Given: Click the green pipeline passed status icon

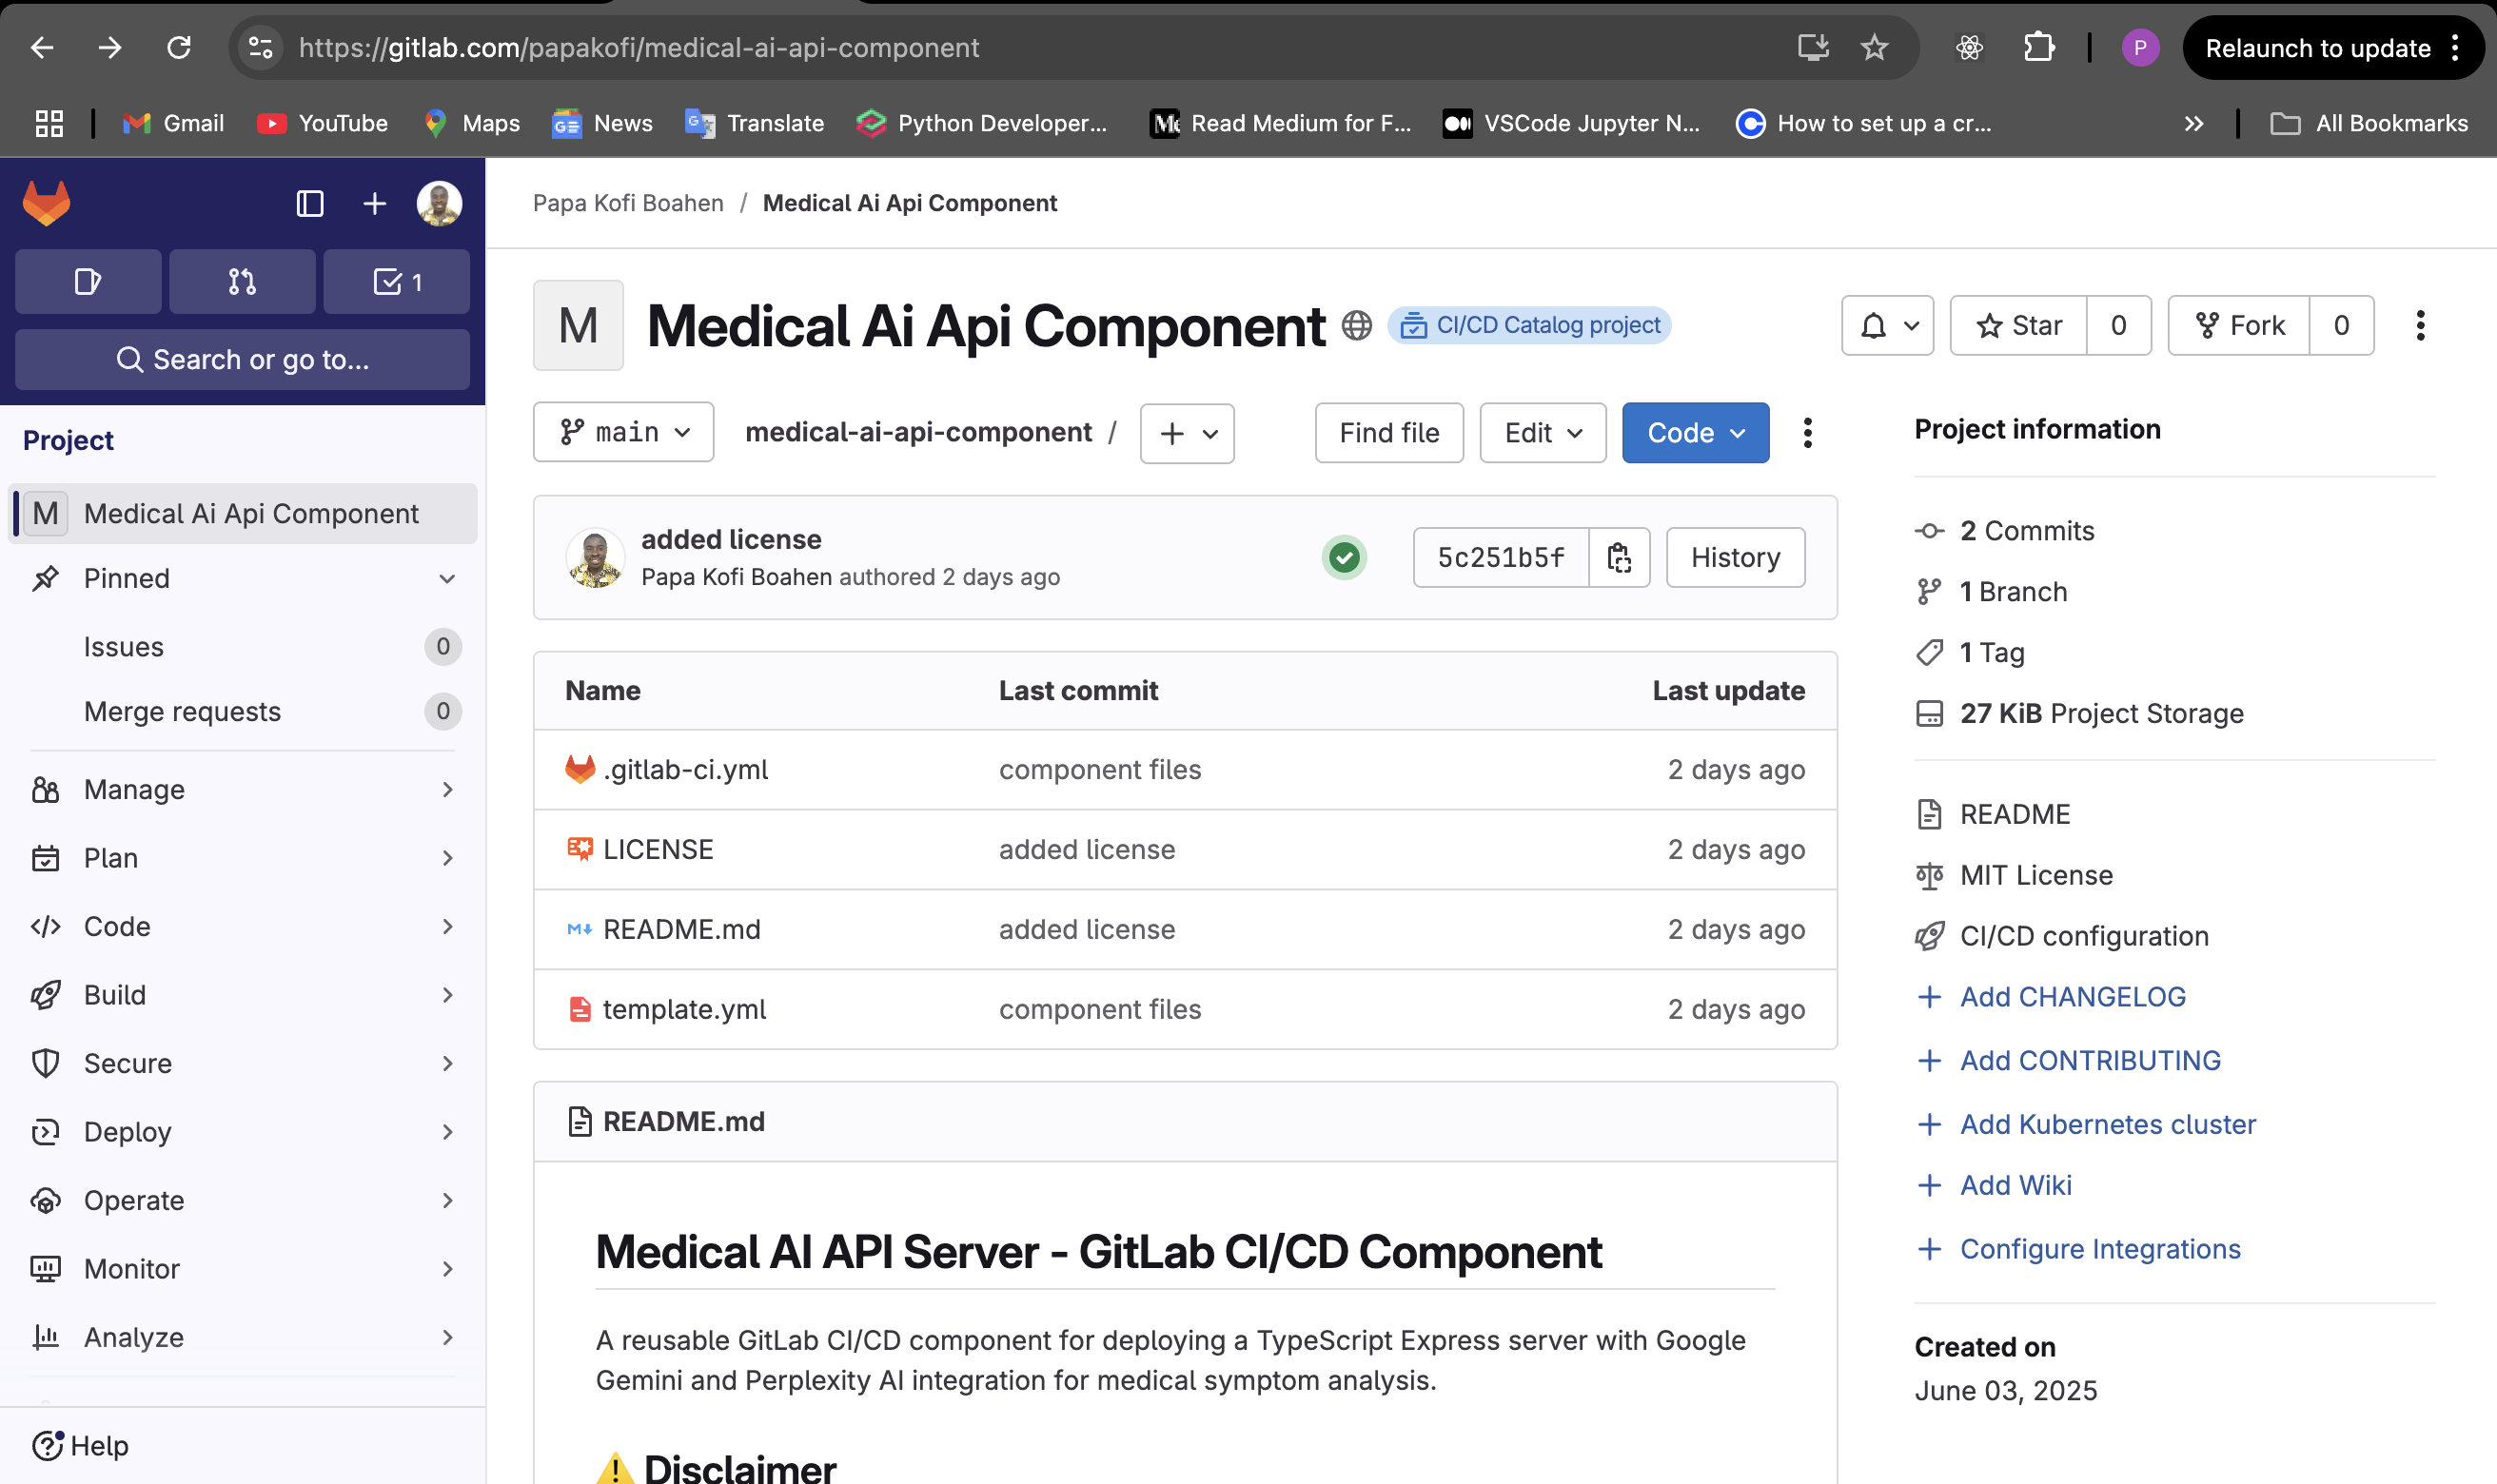Looking at the screenshot, I should 1344,558.
